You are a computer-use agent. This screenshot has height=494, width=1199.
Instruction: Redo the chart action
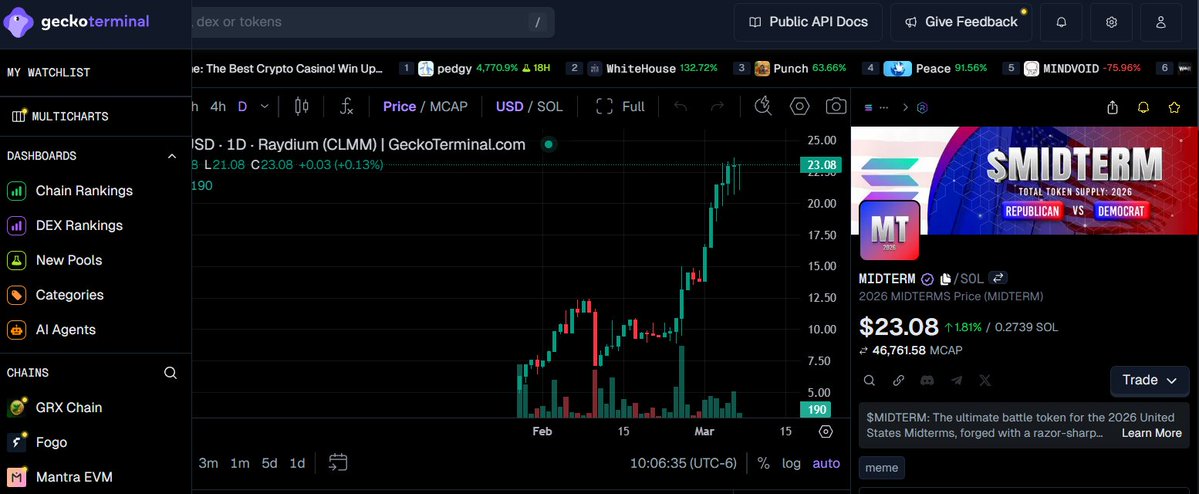click(717, 106)
